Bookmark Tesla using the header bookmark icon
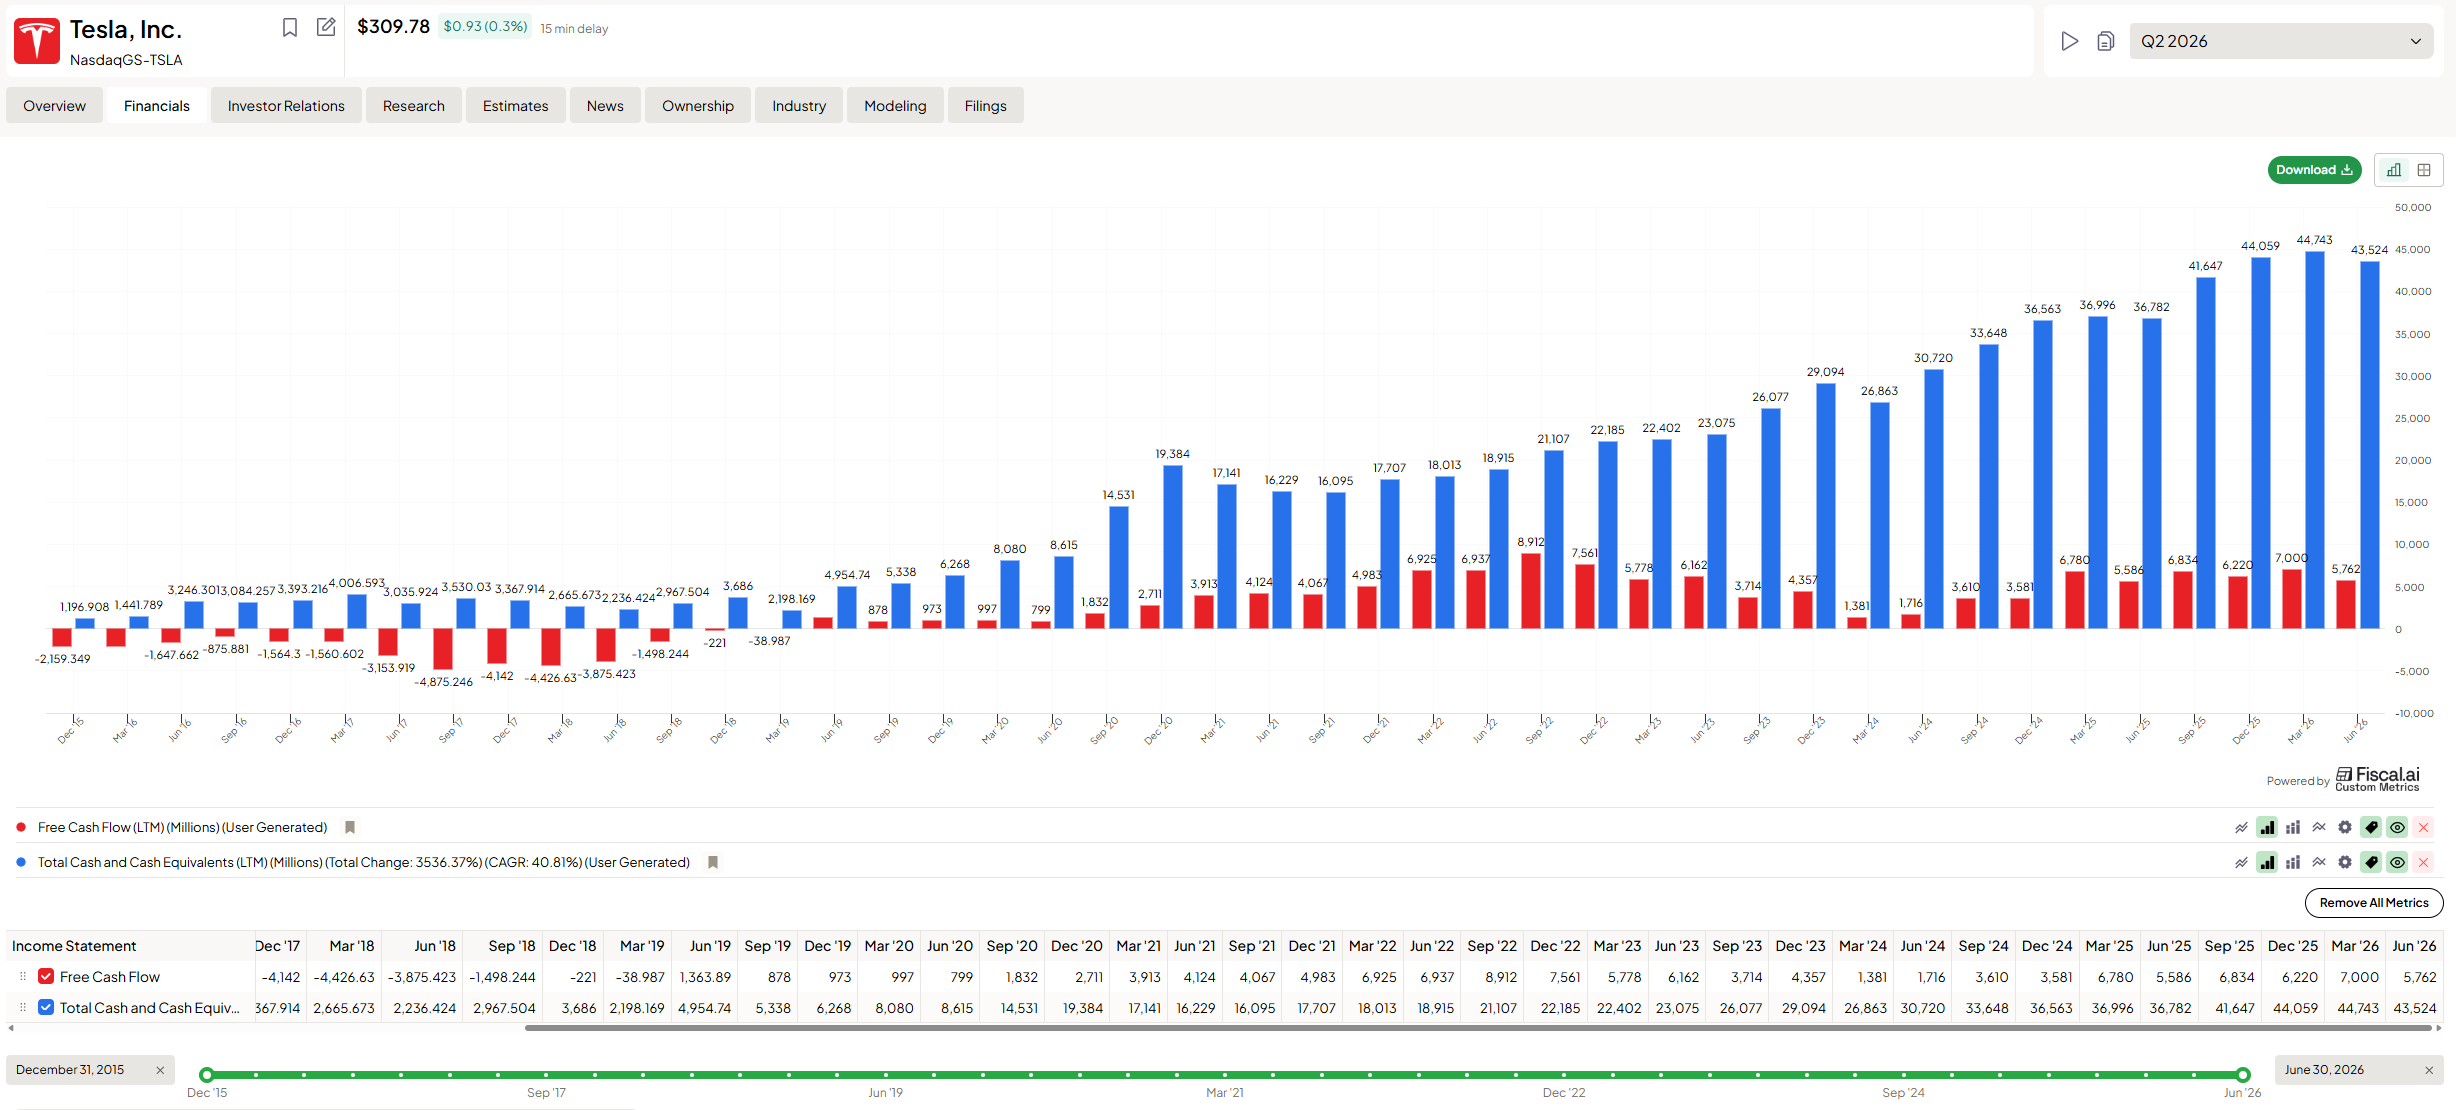 [290, 28]
